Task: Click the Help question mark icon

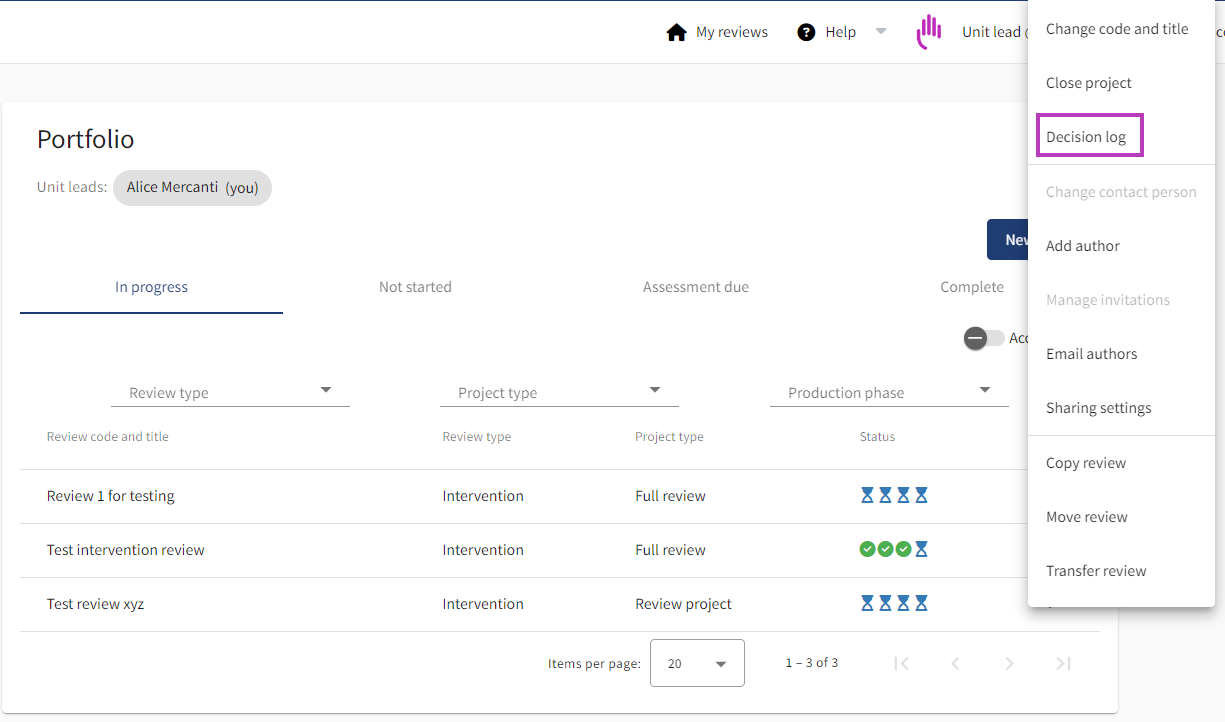Action: point(806,32)
